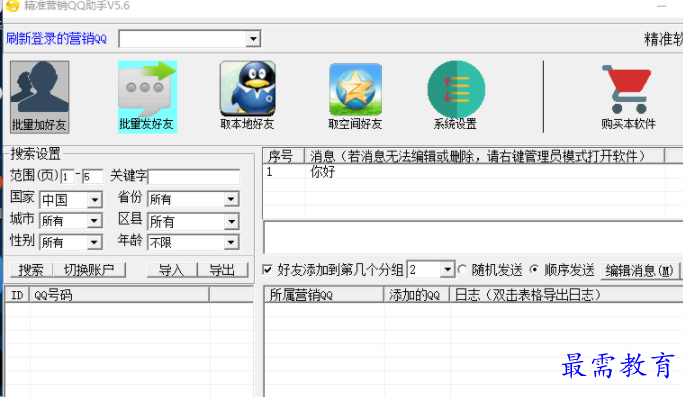Open the 区县 district dropdown
This screenshot has width=683, height=397.
[231, 221]
